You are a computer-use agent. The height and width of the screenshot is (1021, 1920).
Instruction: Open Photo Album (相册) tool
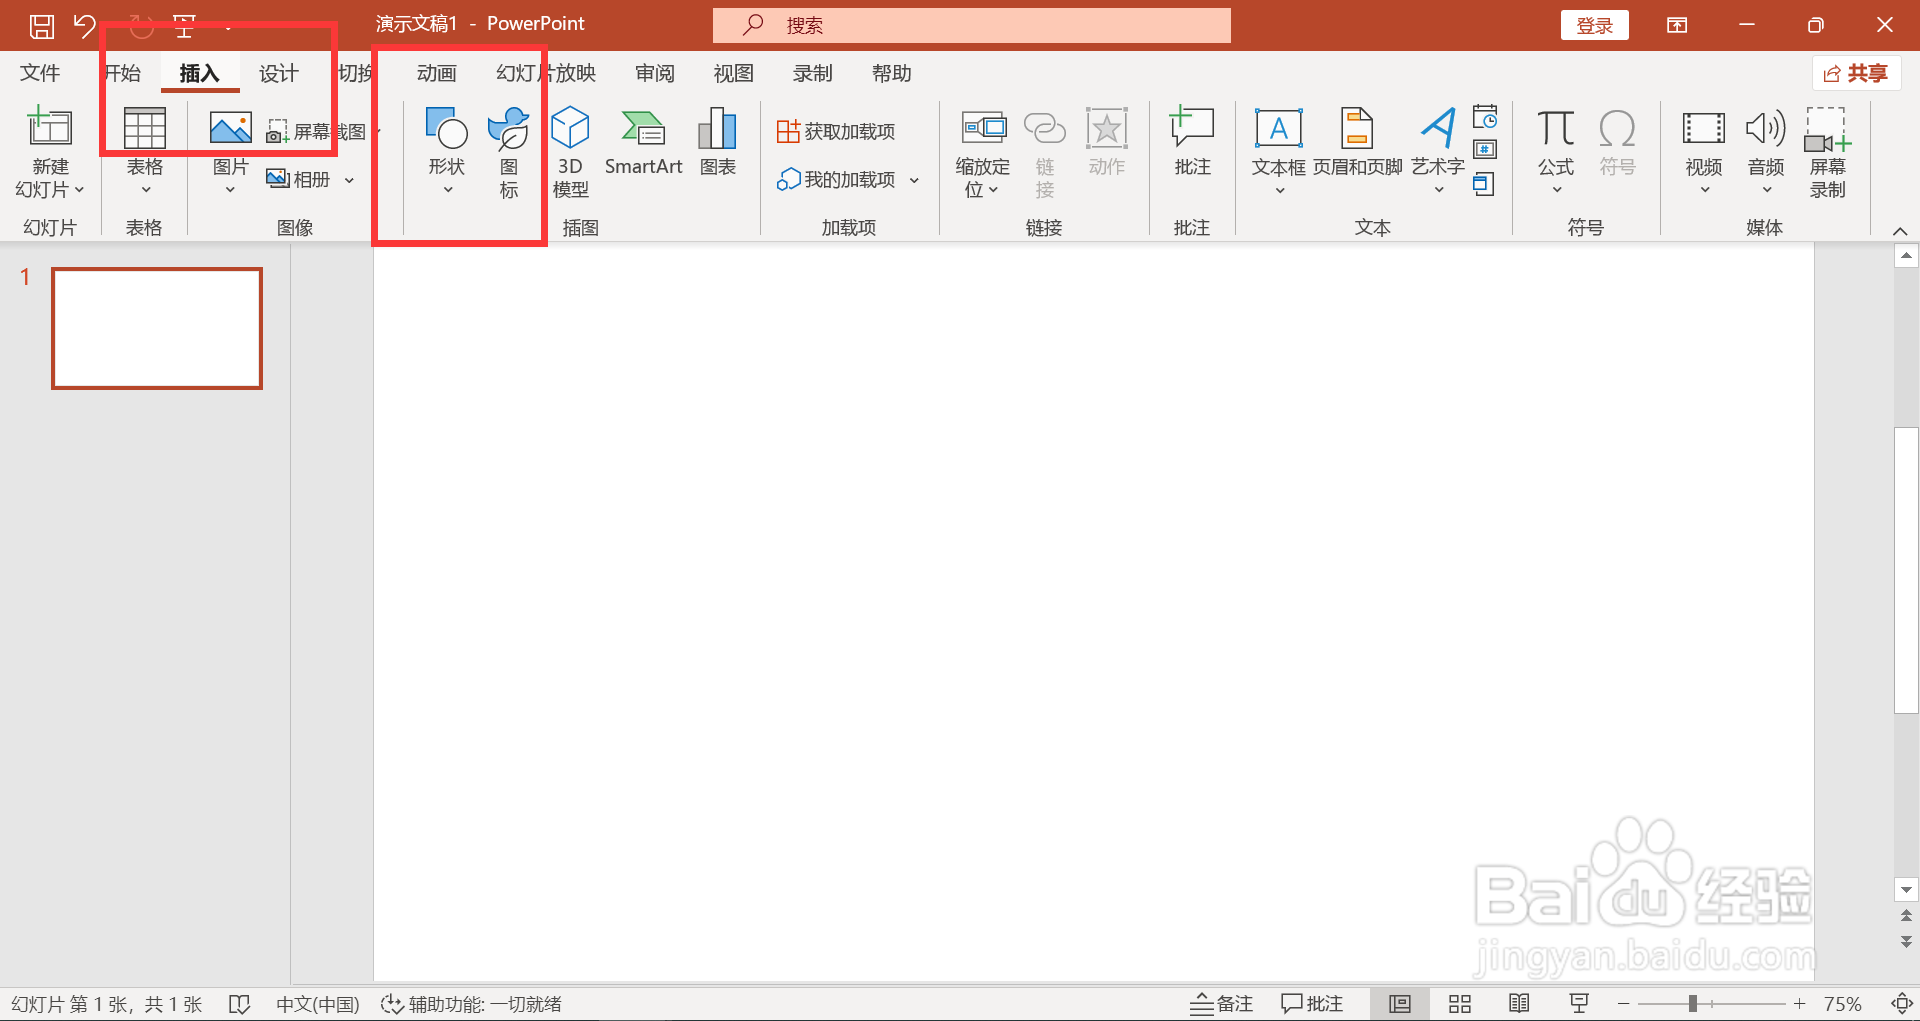click(297, 180)
